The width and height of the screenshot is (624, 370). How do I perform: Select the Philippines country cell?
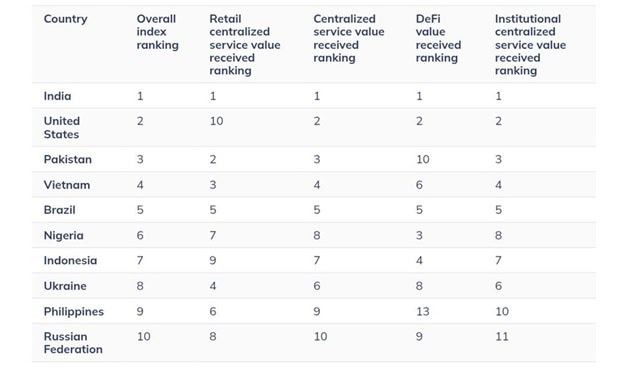click(x=74, y=311)
